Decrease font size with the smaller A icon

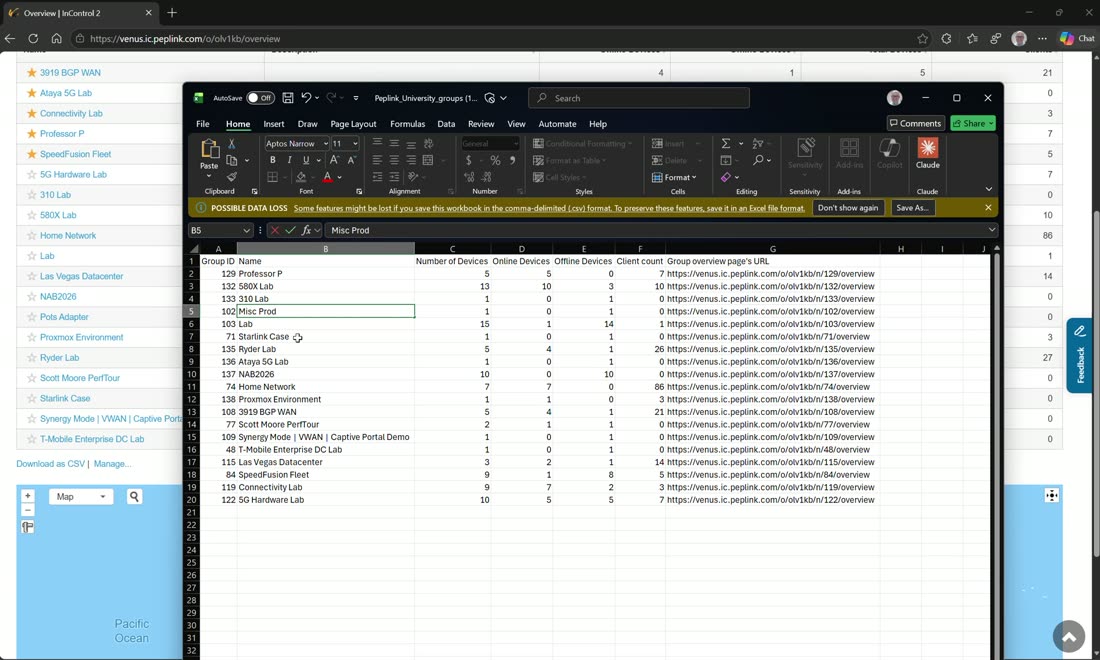pos(351,160)
